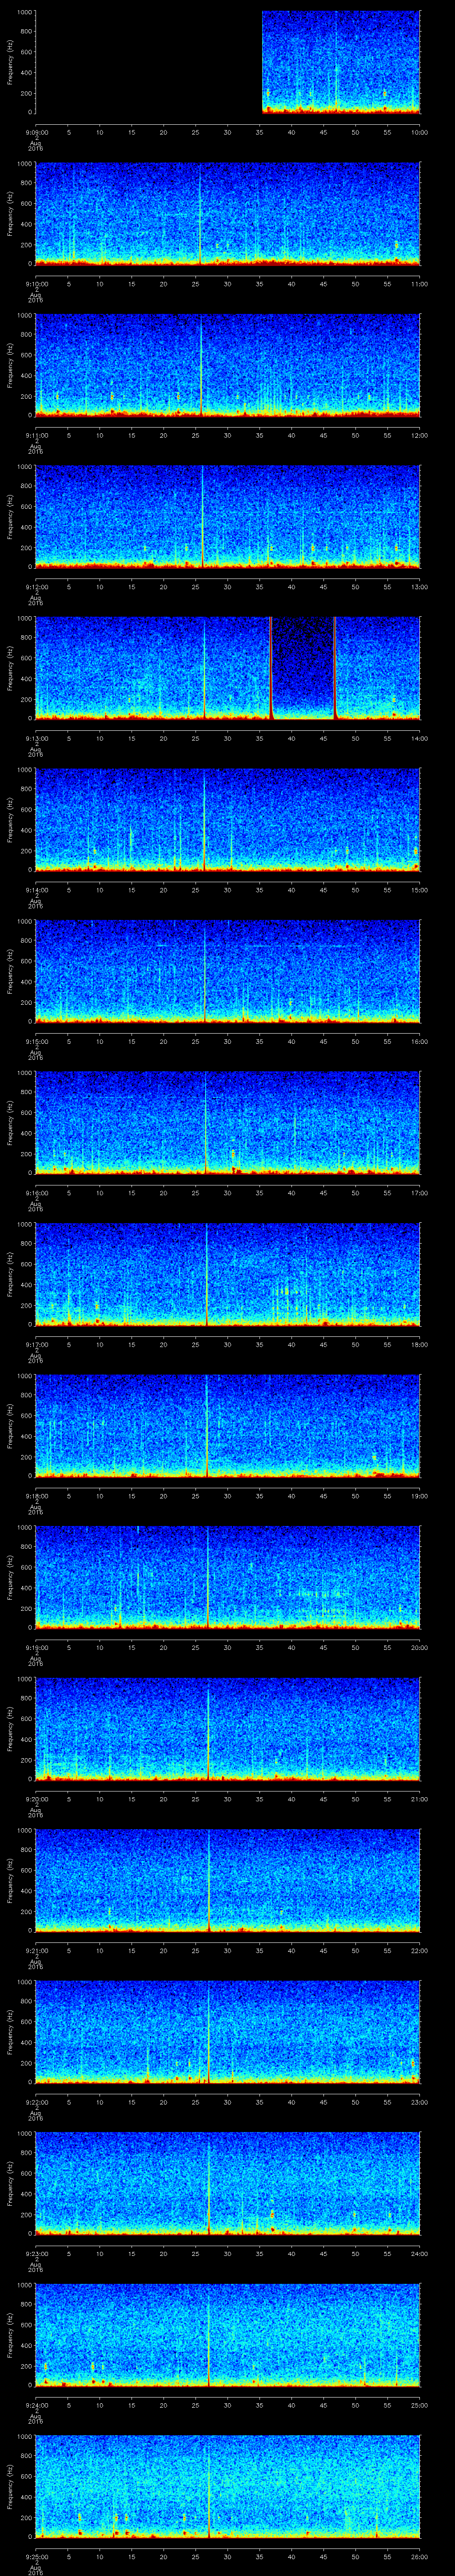The width and height of the screenshot is (455, 2576).
Task: Select the tall yellow spike in the 9:12:00 spectrogram
Action: (x=203, y=516)
